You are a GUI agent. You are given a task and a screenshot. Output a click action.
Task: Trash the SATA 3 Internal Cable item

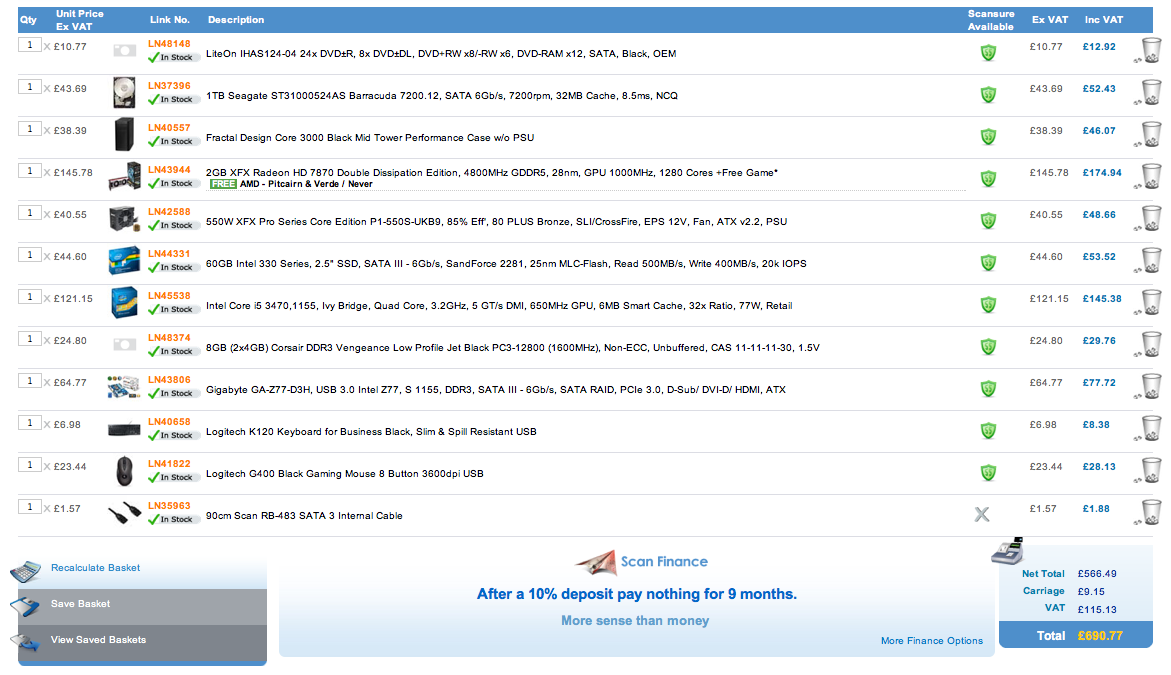(x=1151, y=512)
